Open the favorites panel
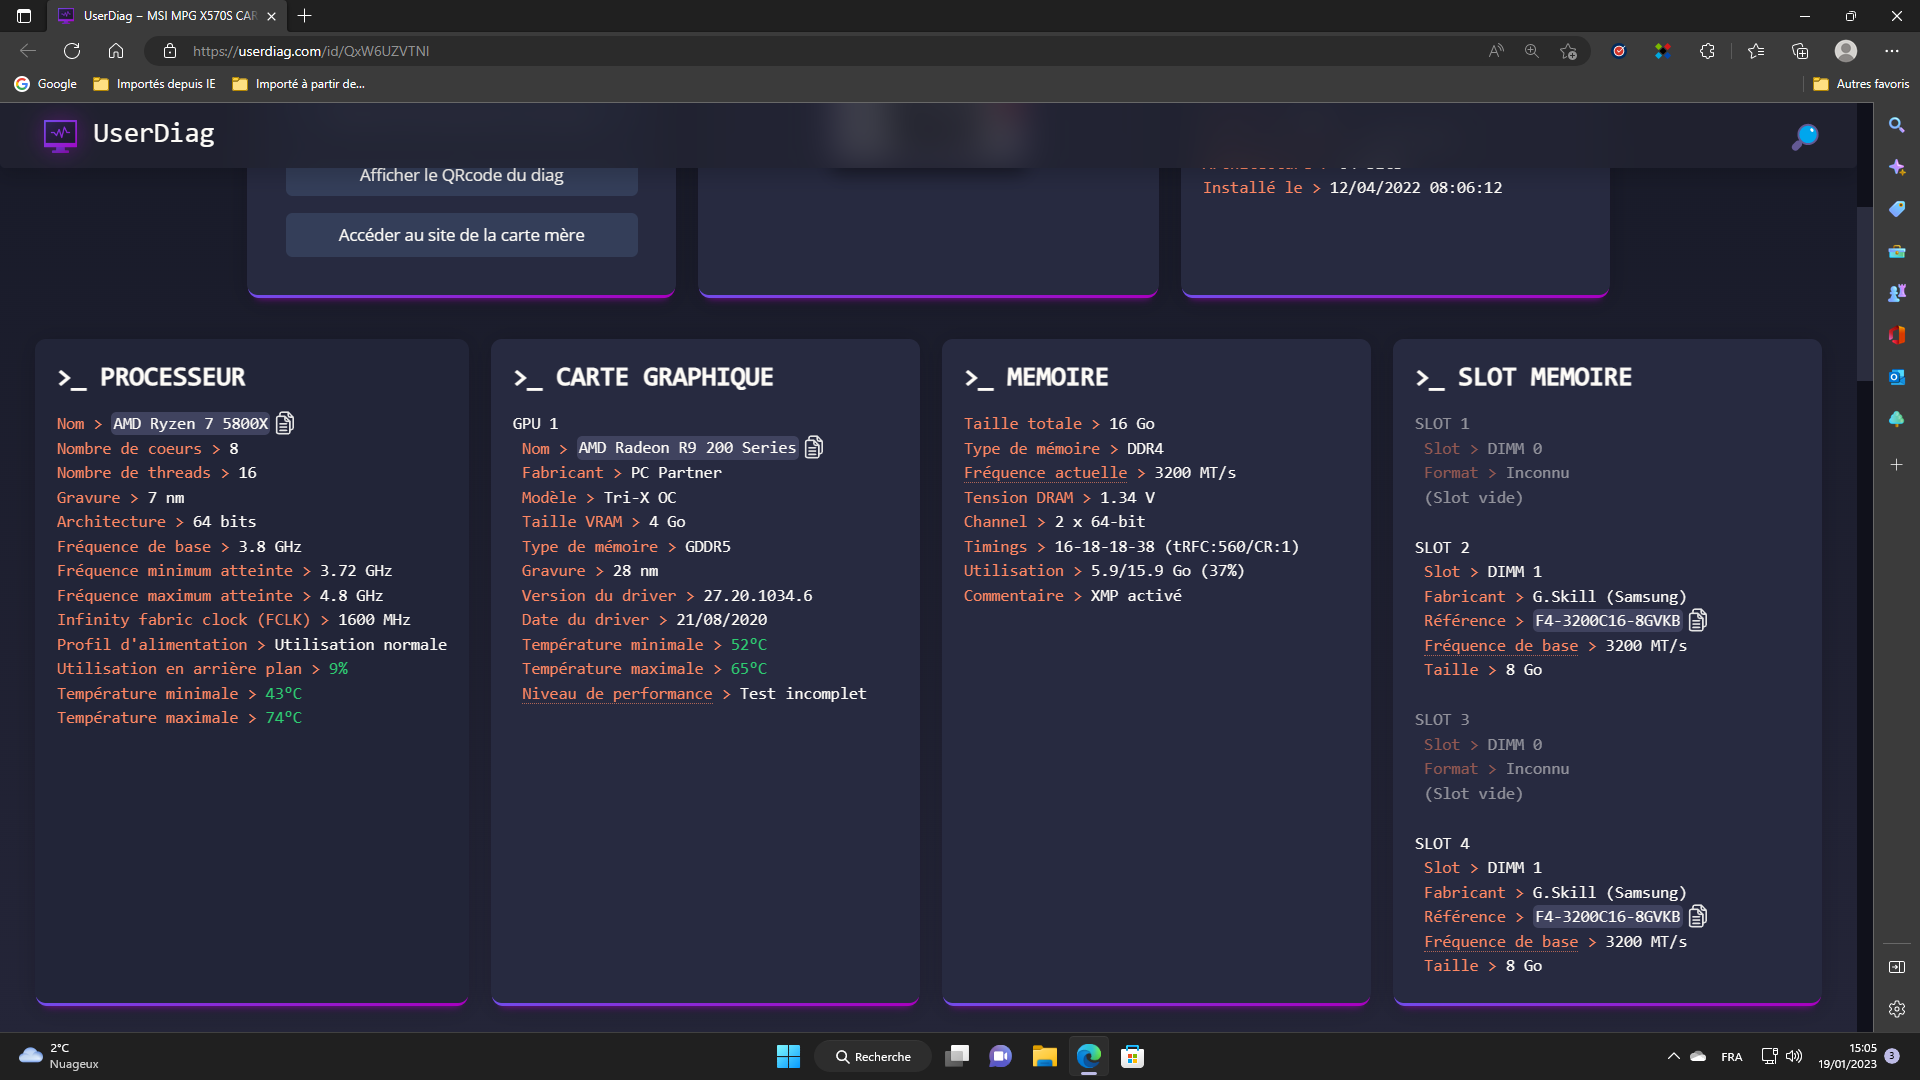This screenshot has height=1080, width=1920. click(1756, 51)
